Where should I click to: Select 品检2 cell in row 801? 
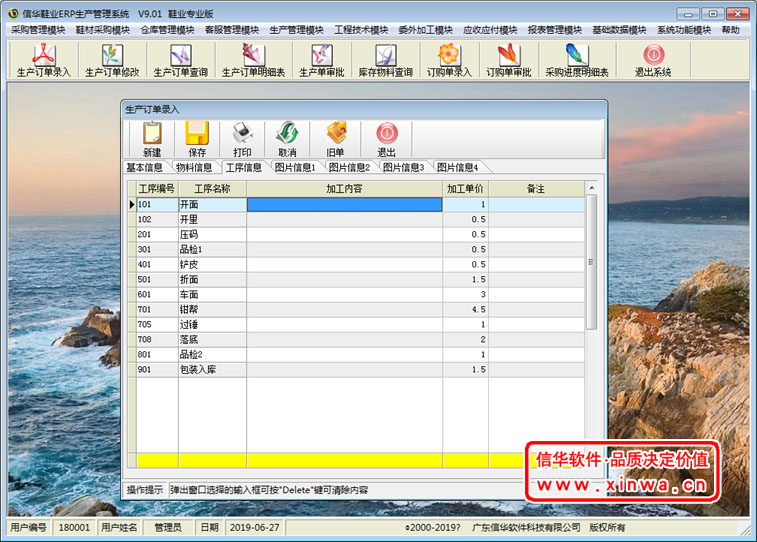click(x=212, y=354)
